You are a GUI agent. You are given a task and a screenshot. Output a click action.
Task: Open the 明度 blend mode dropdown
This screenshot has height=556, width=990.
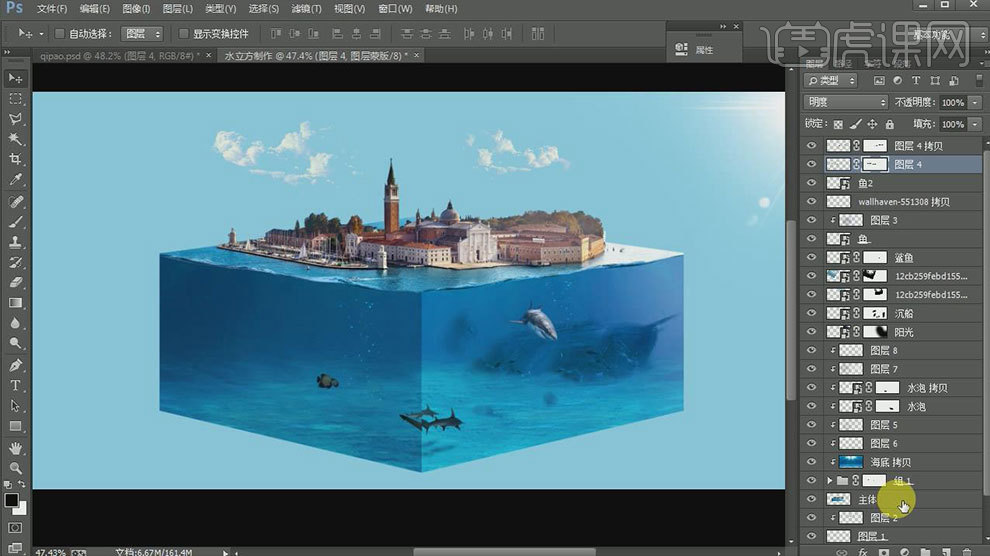coord(845,102)
